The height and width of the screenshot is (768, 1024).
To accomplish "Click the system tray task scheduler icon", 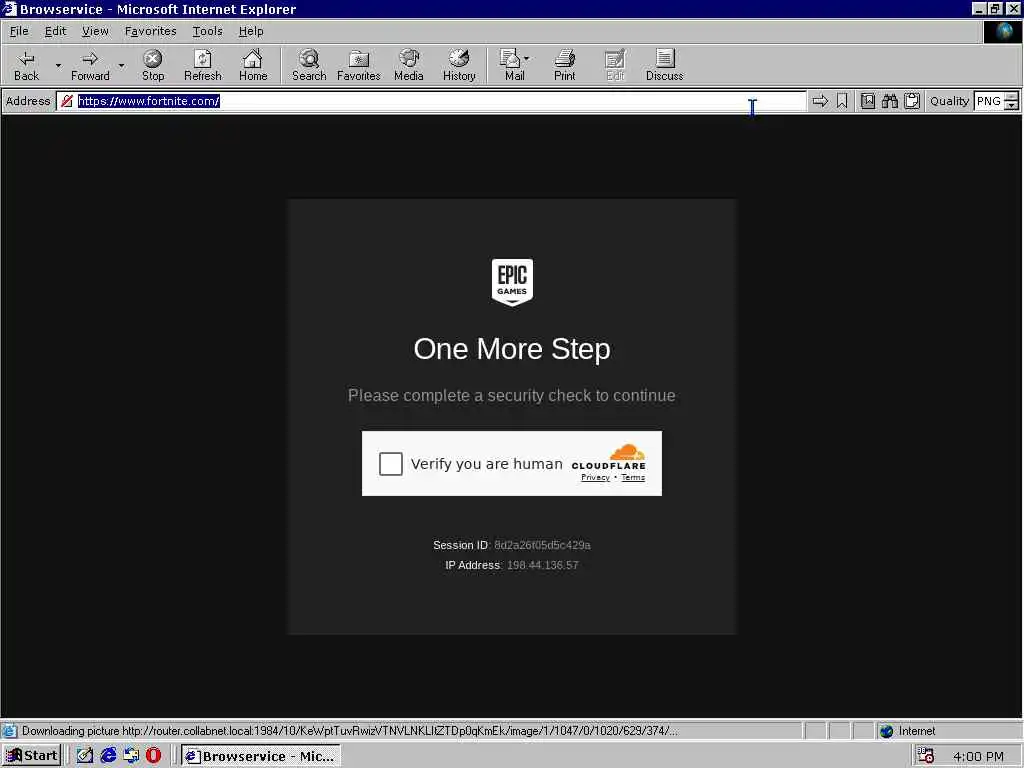I will tap(925, 756).
